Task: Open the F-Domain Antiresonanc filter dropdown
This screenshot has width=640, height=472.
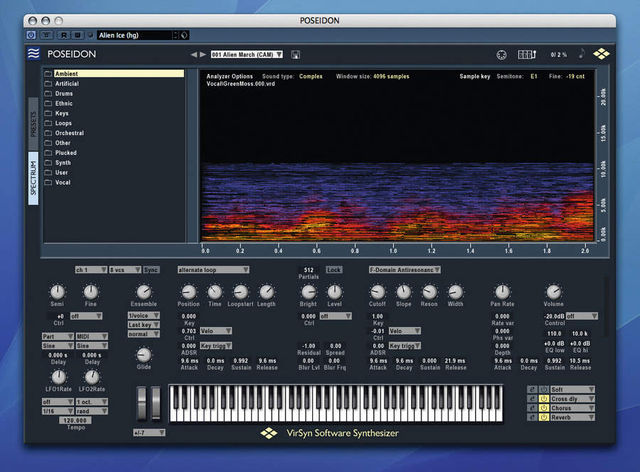Action: click(404, 270)
